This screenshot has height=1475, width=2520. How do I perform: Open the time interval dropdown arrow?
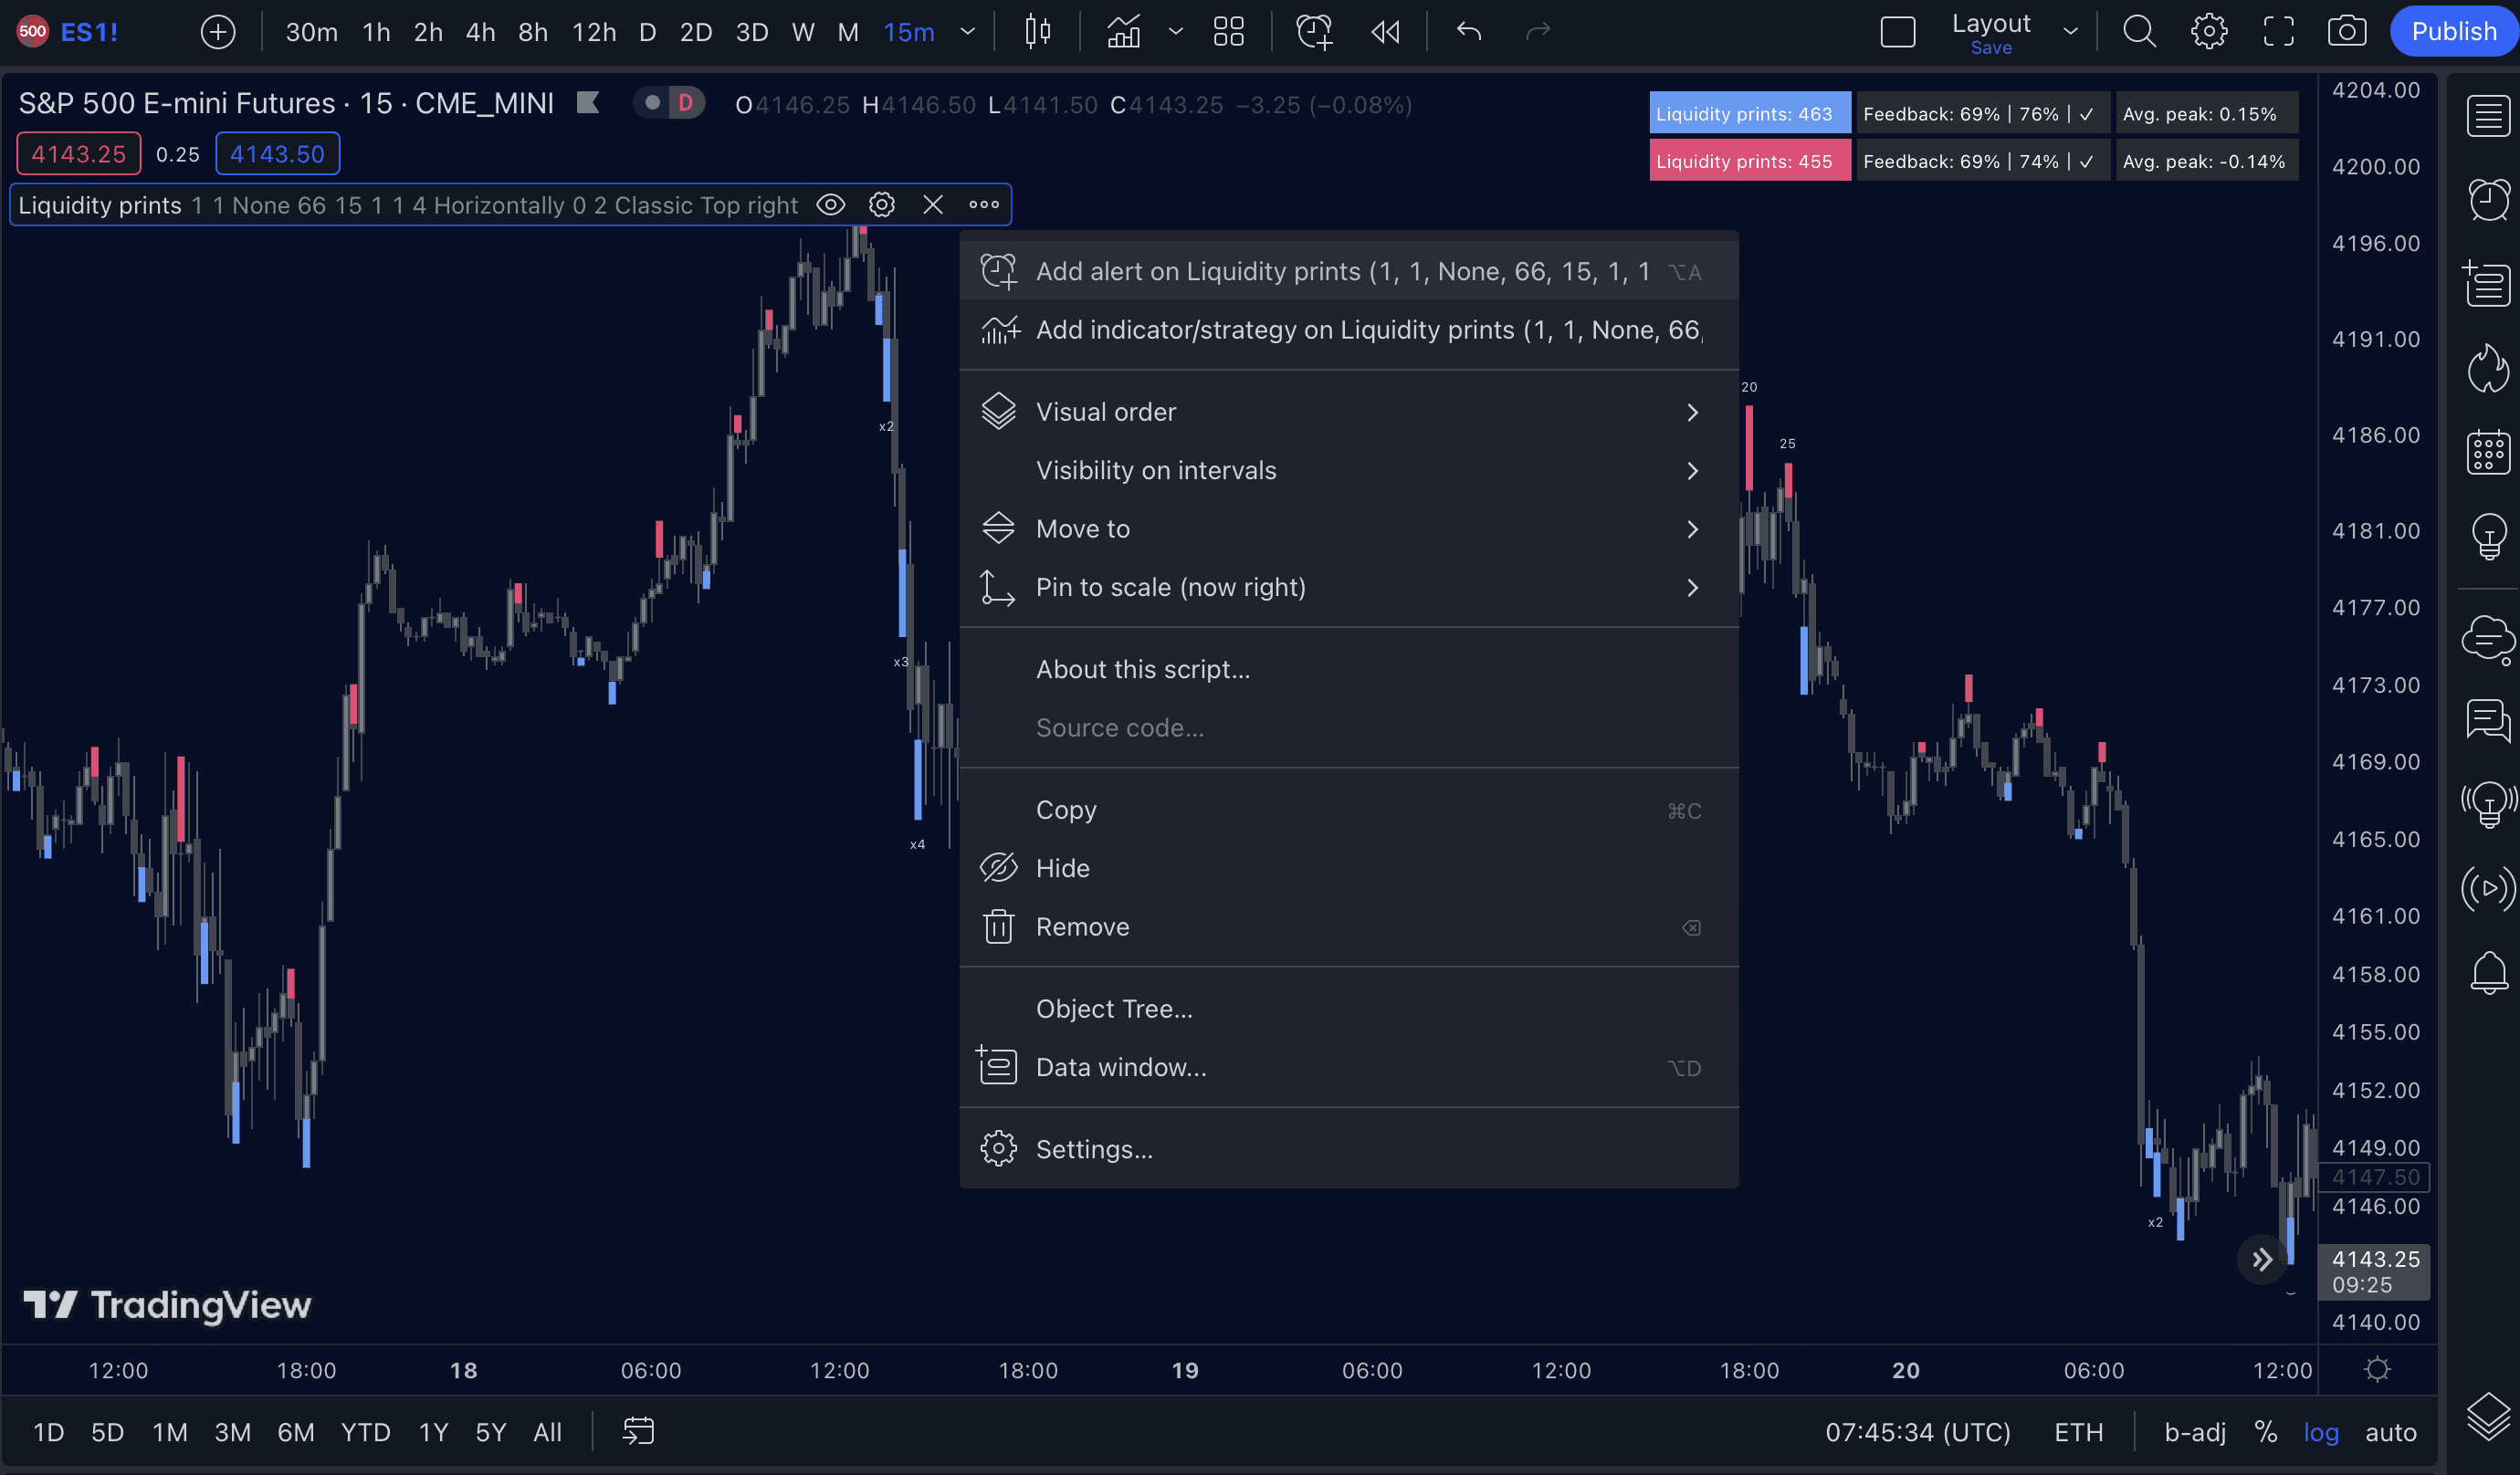coord(967,32)
